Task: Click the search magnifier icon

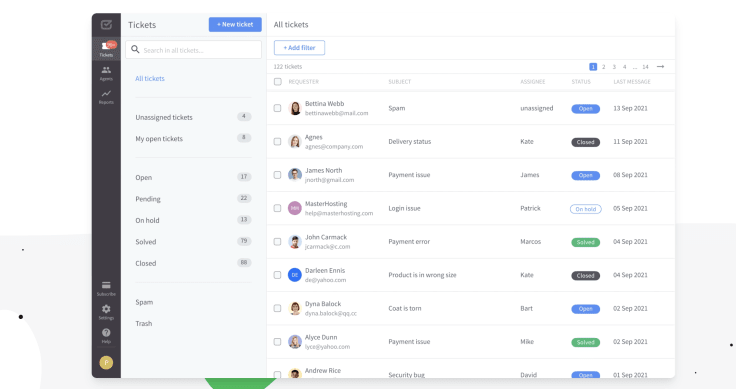Action: (x=135, y=49)
